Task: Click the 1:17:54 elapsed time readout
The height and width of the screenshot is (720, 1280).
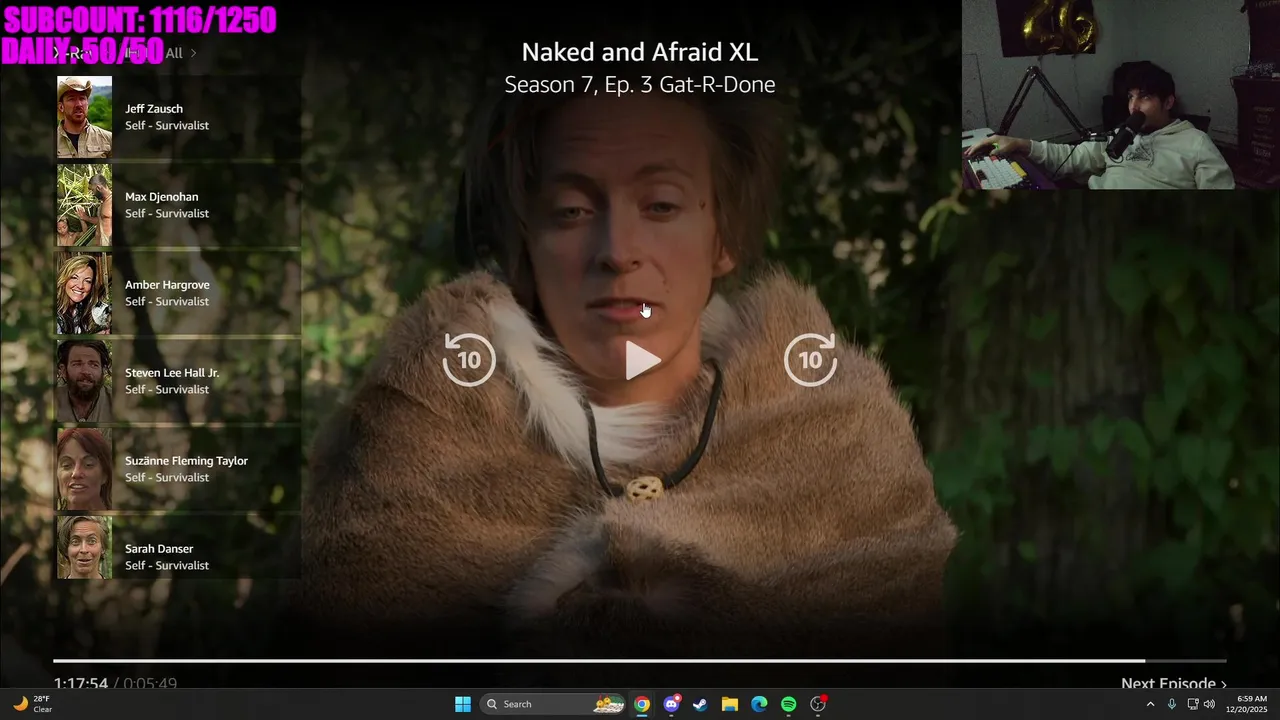Action: tap(81, 684)
